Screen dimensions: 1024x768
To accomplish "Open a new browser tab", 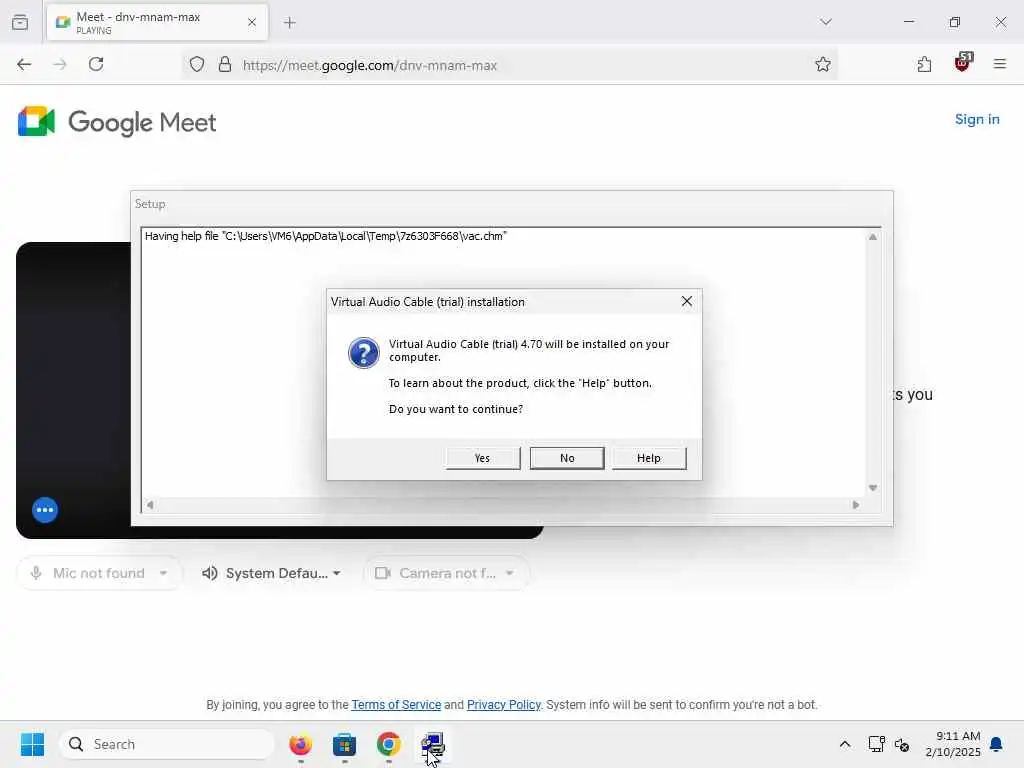I will point(290,23).
